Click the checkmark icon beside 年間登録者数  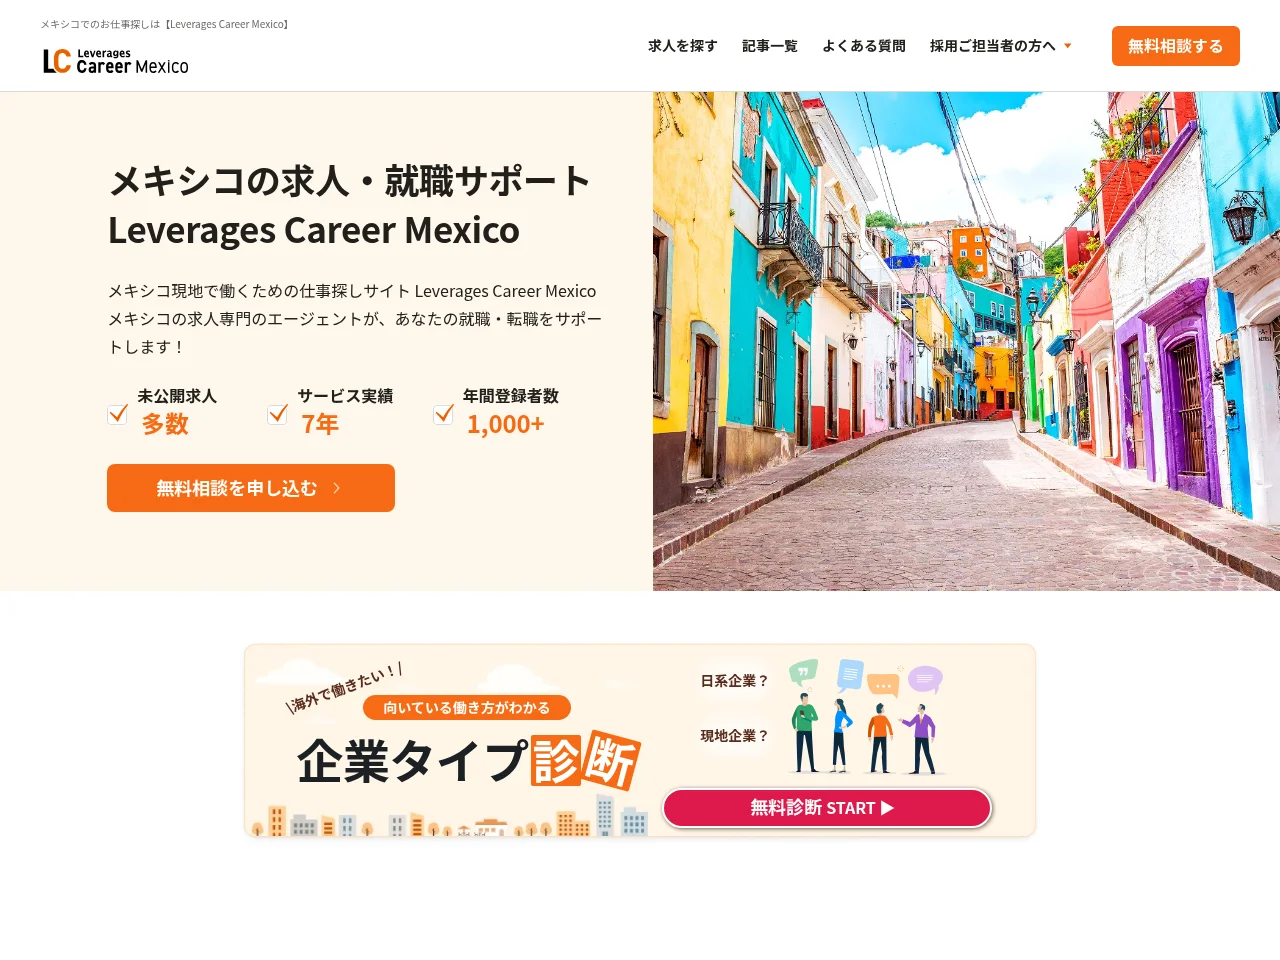click(444, 414)
